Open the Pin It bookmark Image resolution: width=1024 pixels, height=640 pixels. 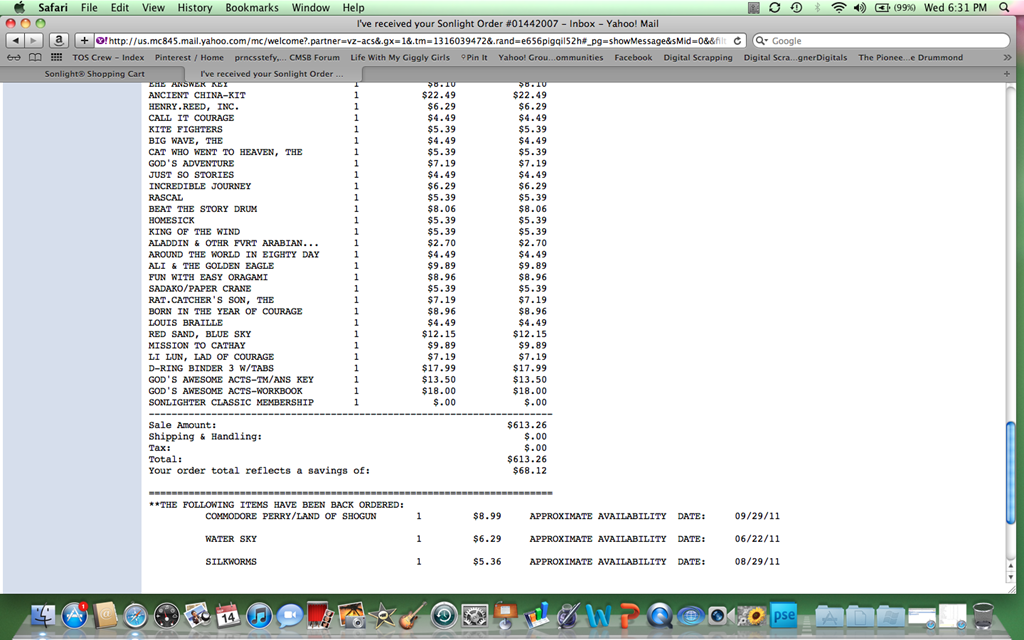click(x=474, y=57)
